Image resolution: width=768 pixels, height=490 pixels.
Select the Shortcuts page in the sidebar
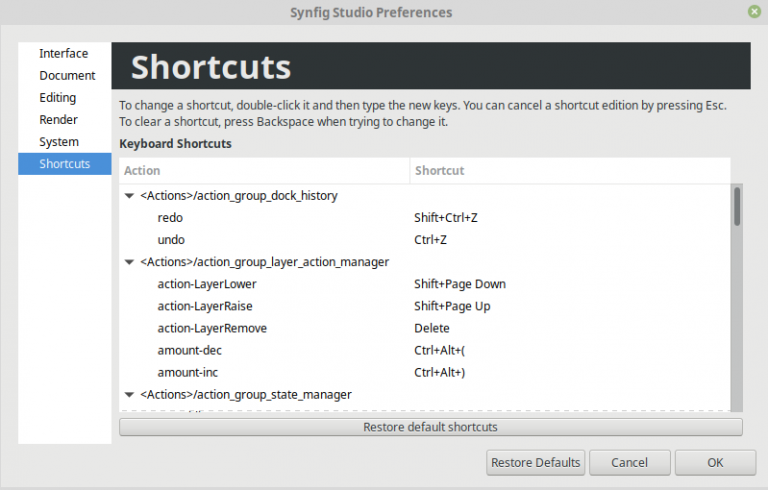point(64,164)
